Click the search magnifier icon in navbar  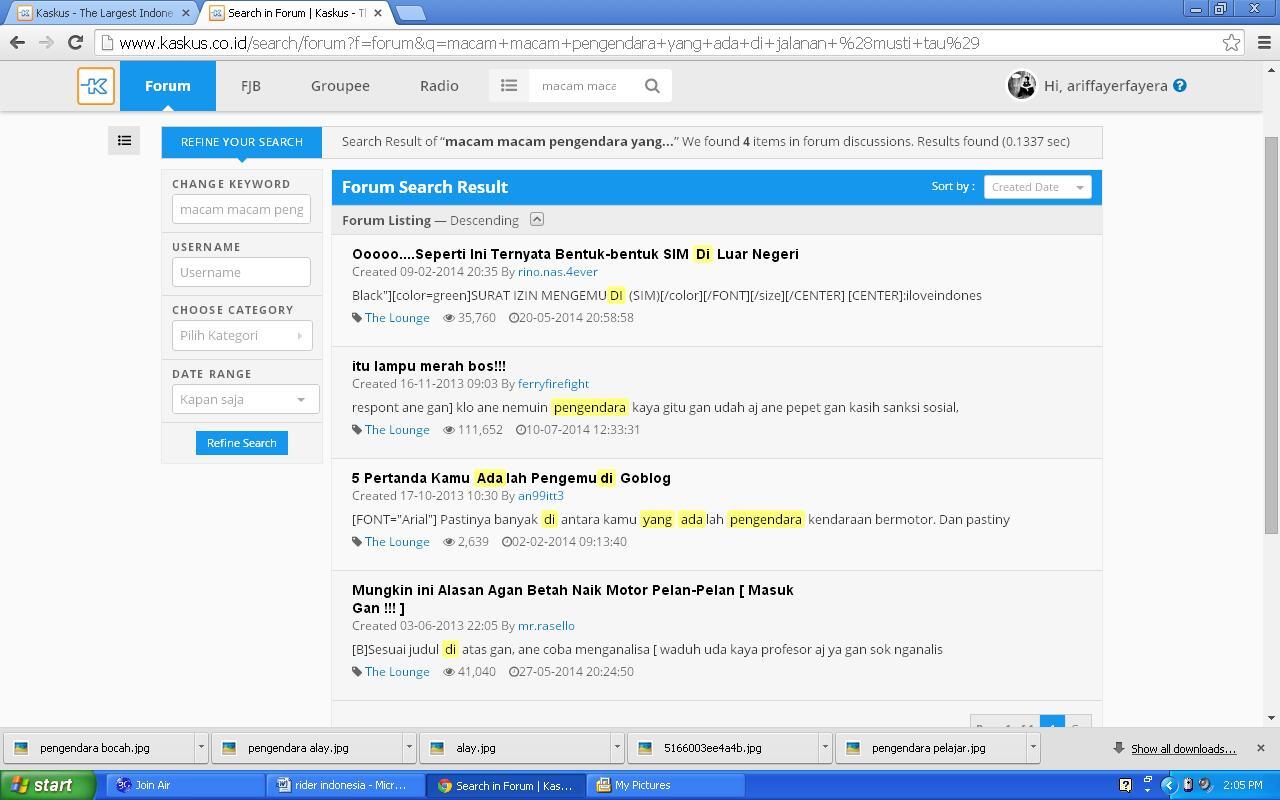pyautogui.click(x=652, y=86)
